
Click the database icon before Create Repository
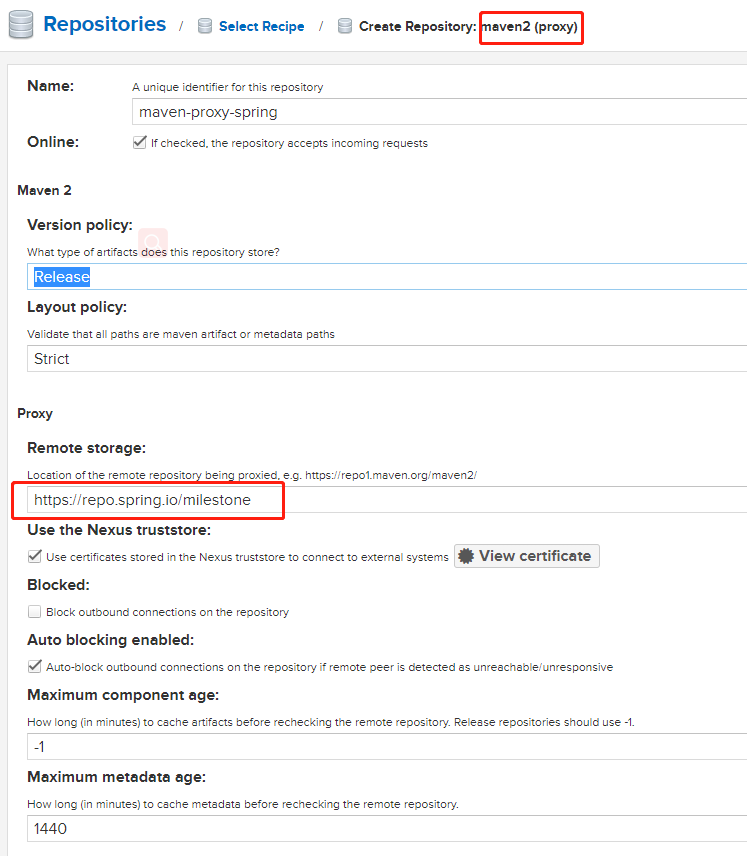(x=345, y=27)
